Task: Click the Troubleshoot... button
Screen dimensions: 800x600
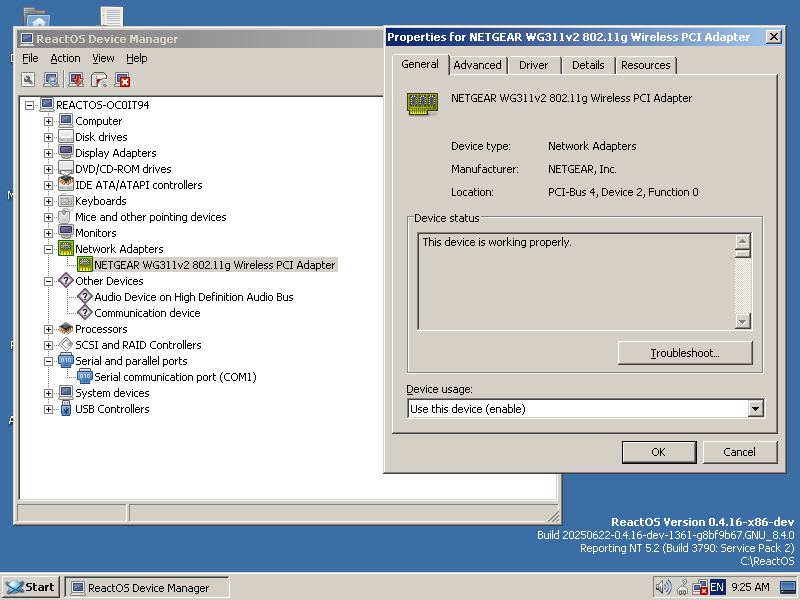Action: click(685, 353)
